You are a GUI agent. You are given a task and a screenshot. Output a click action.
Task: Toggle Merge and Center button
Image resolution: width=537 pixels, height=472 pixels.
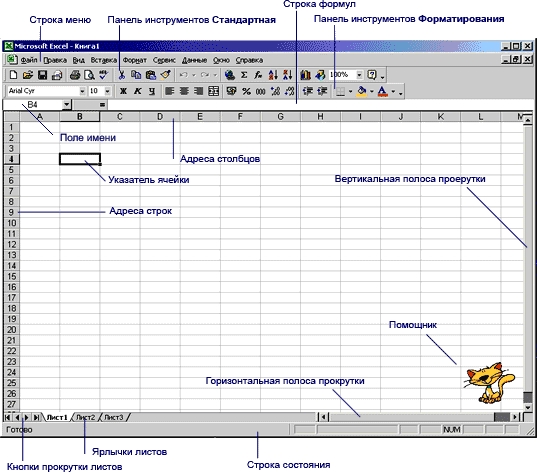point(213,91)
